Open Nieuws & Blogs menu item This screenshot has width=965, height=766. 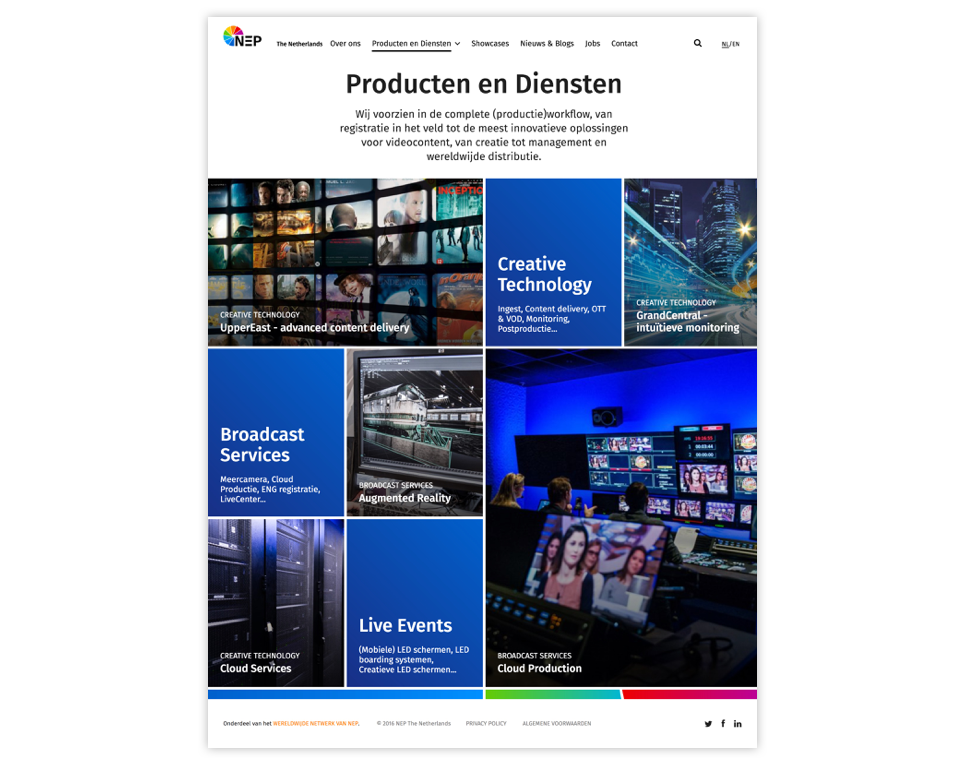tap(547, 44)
